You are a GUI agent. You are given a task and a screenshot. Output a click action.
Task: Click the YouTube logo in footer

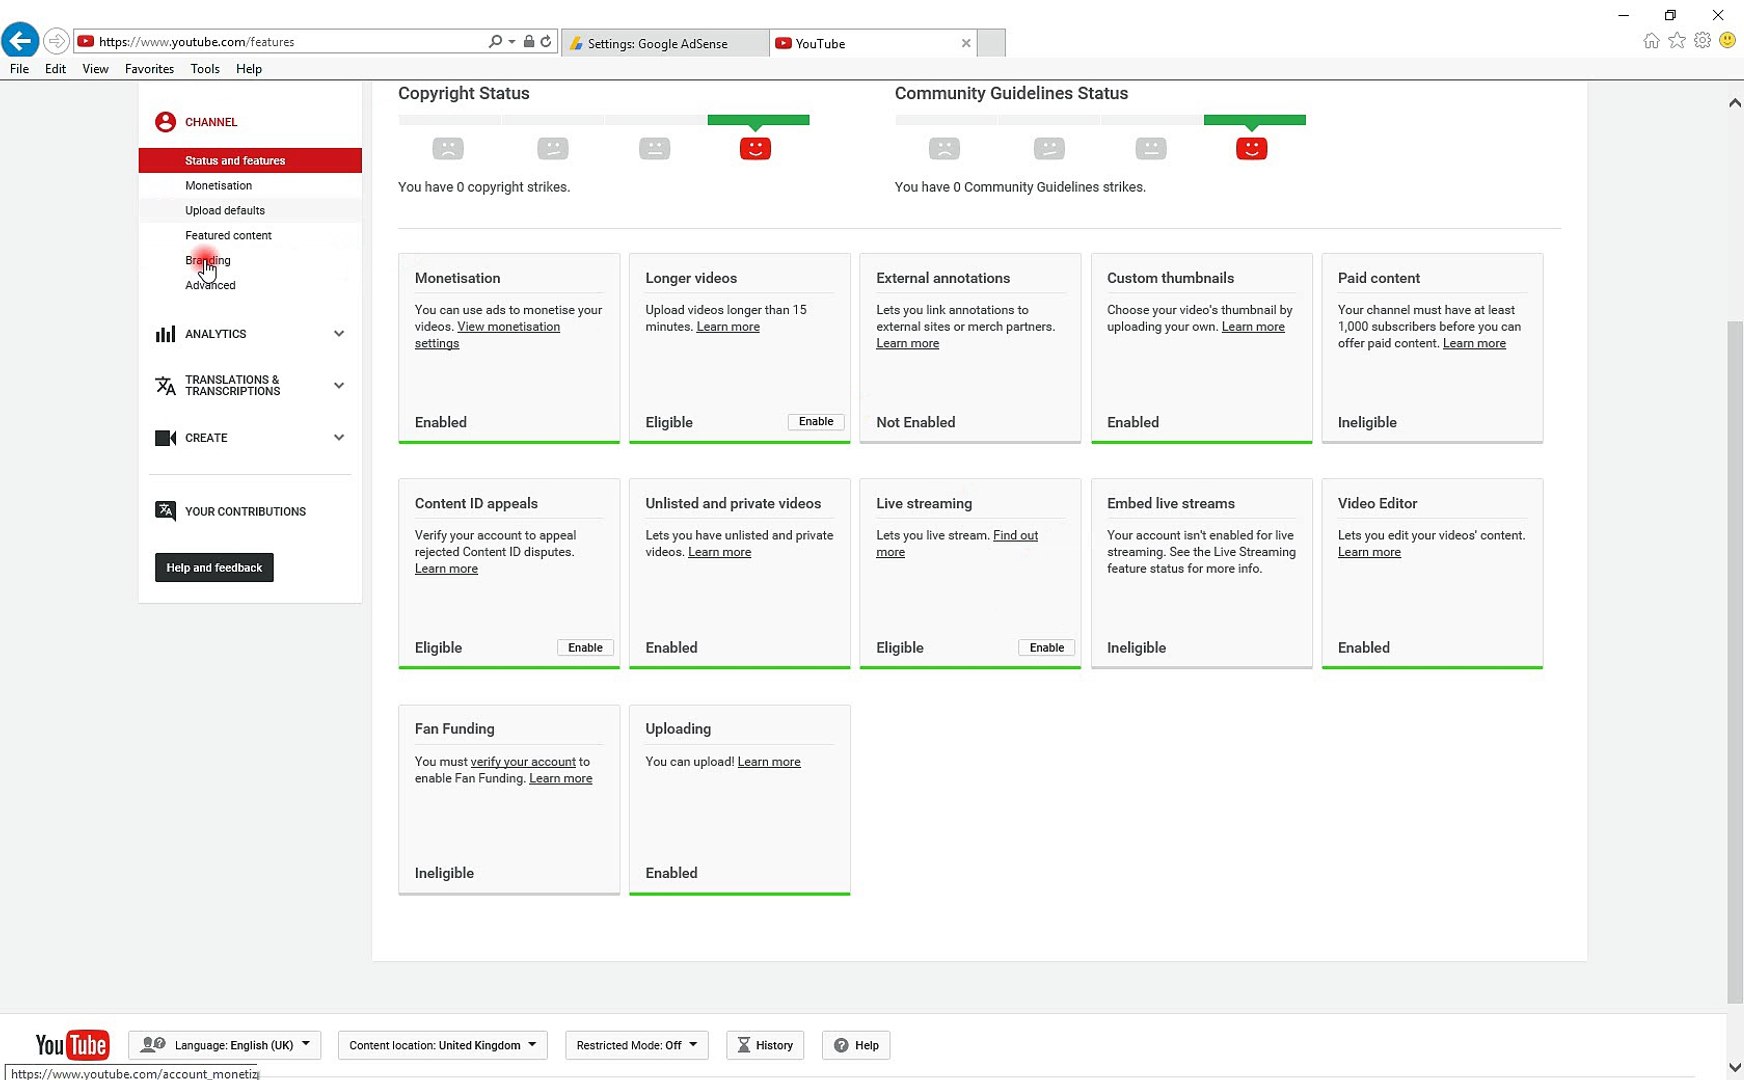tap(72, 1045)
